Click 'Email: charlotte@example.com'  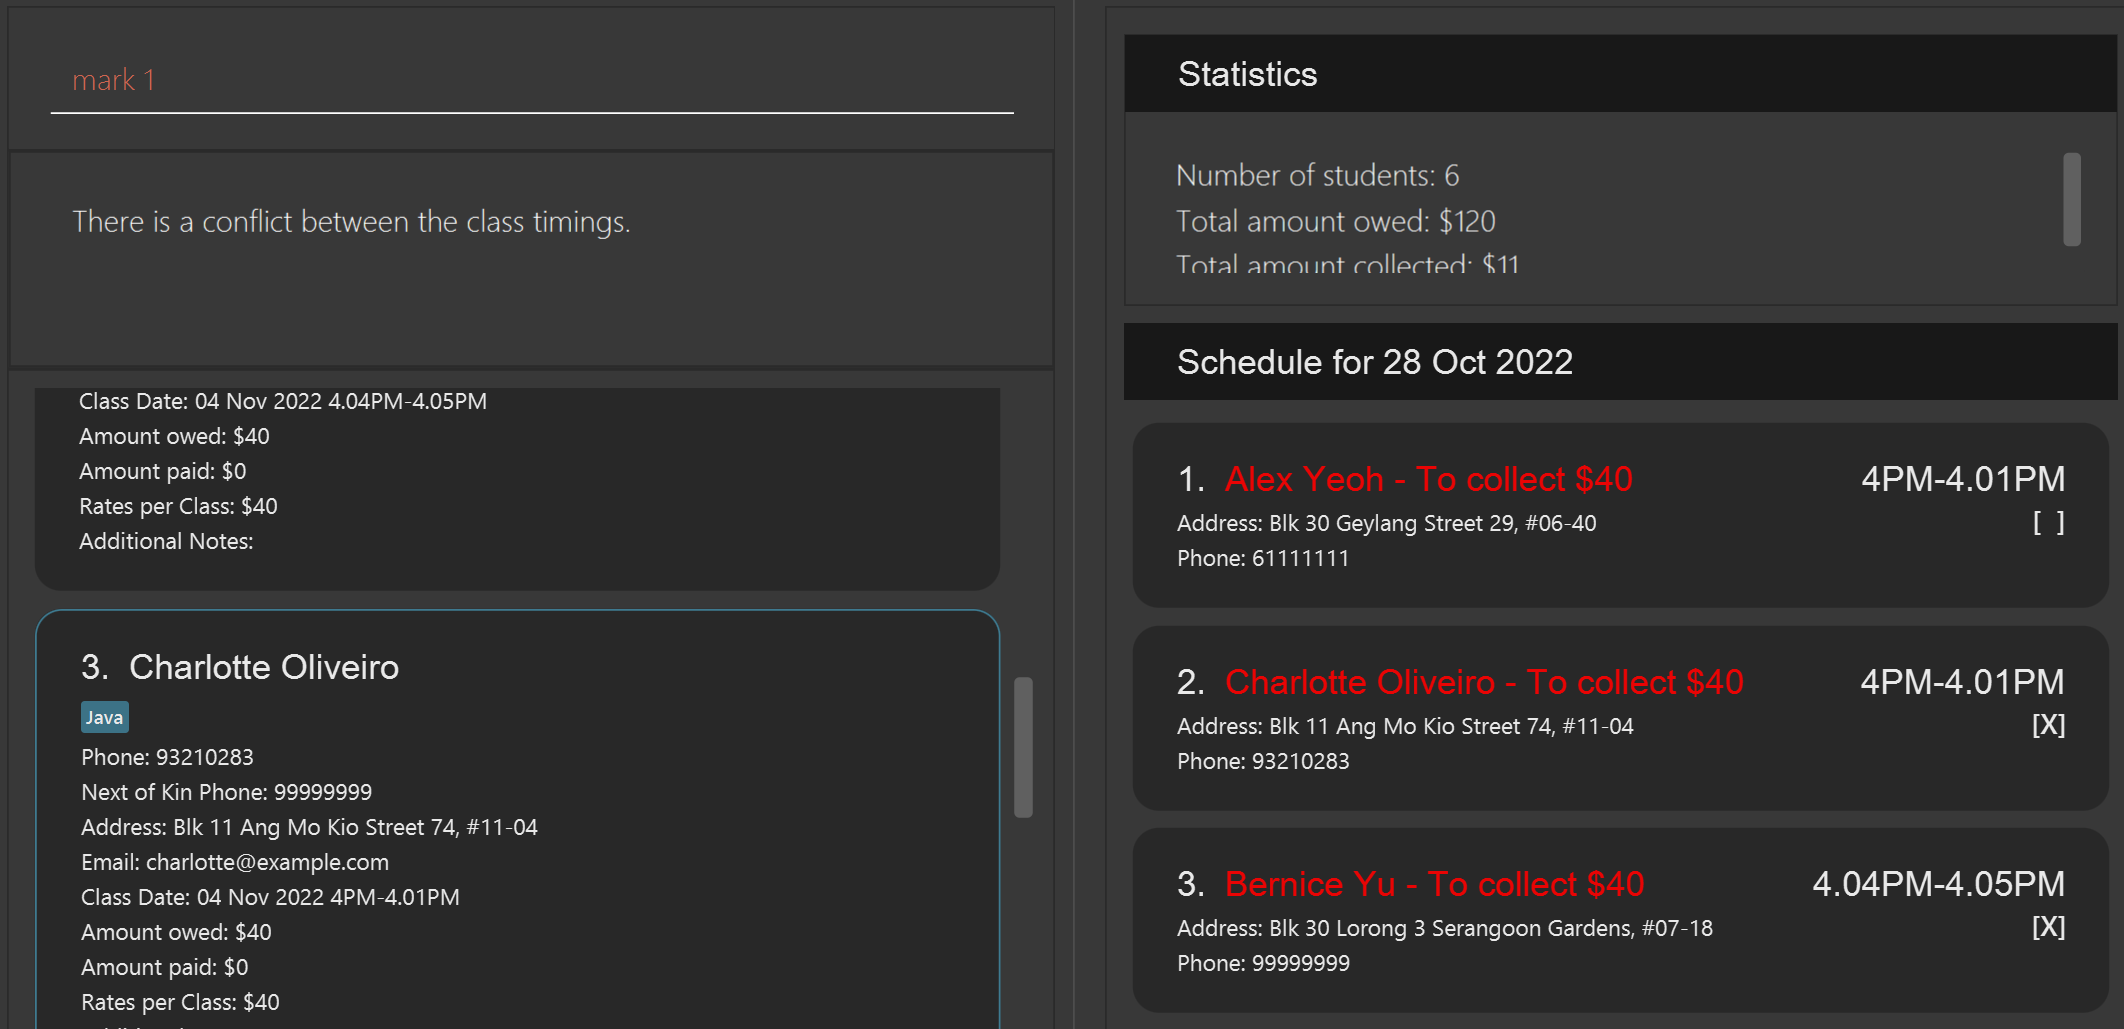point(235,862)
